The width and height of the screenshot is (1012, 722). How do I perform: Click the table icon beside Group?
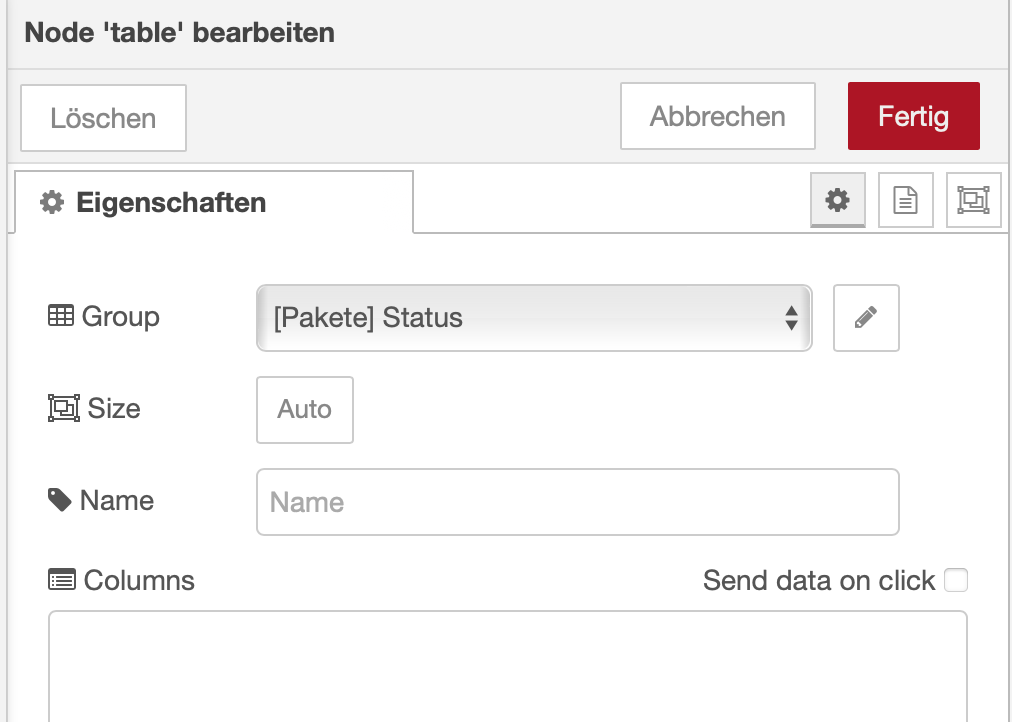click(61, 316)
